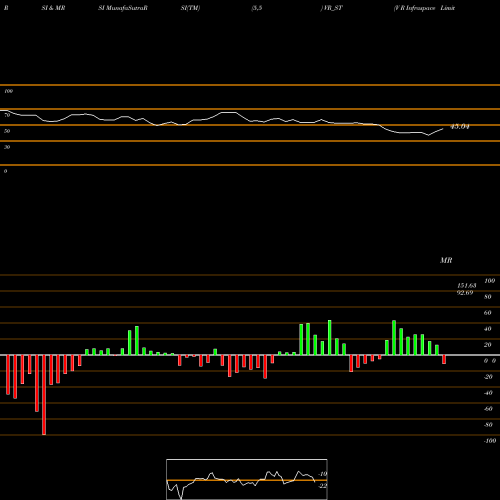Screen dimensions: 500x500
Task: Click the RSI axis label 100
Action: [8, 91]
